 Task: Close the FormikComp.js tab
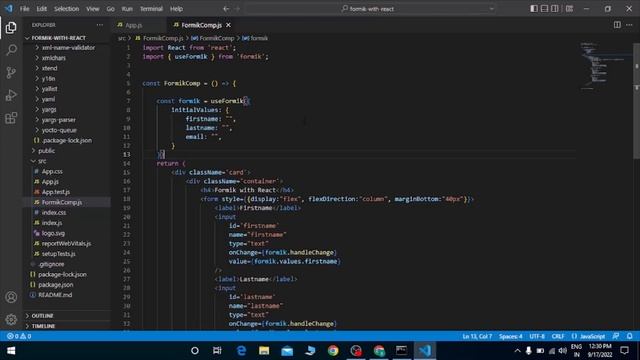(x=229, y=25)
